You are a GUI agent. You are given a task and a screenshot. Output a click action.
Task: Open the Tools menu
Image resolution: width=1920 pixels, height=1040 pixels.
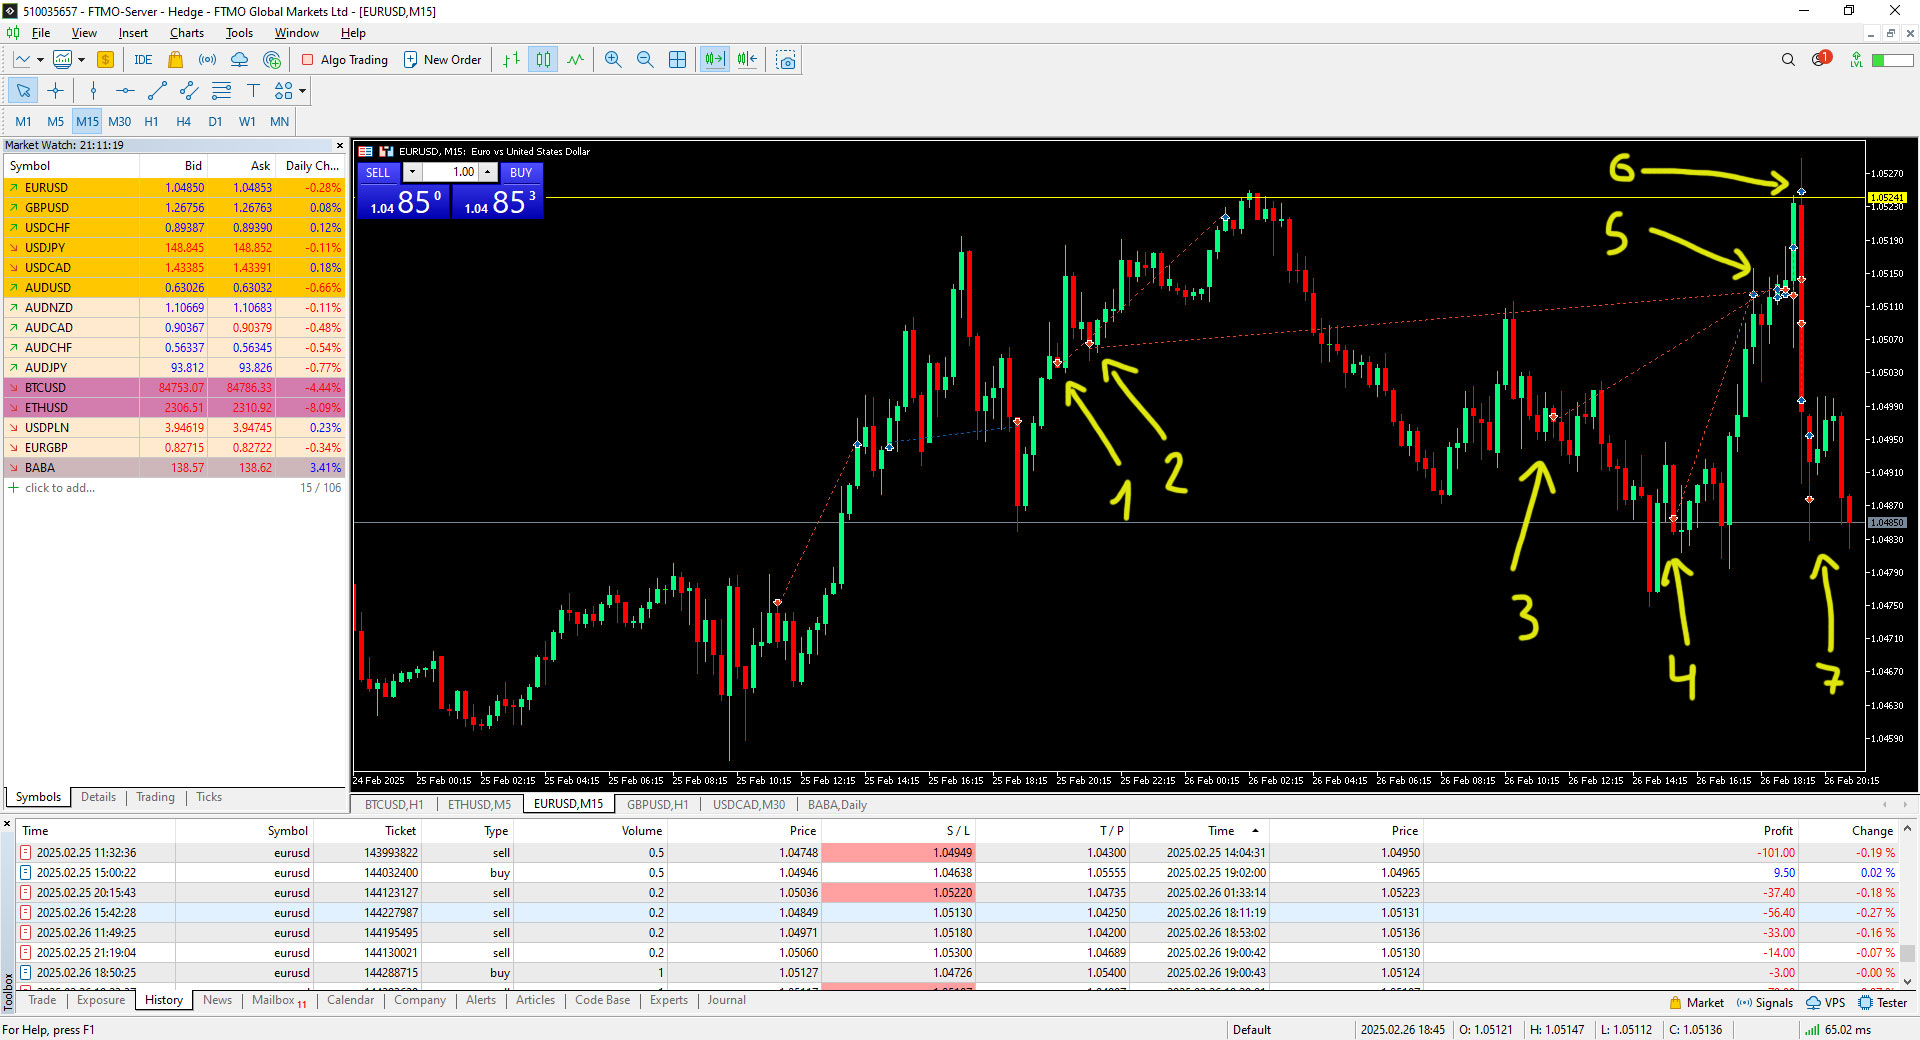(x=239, y=33)
